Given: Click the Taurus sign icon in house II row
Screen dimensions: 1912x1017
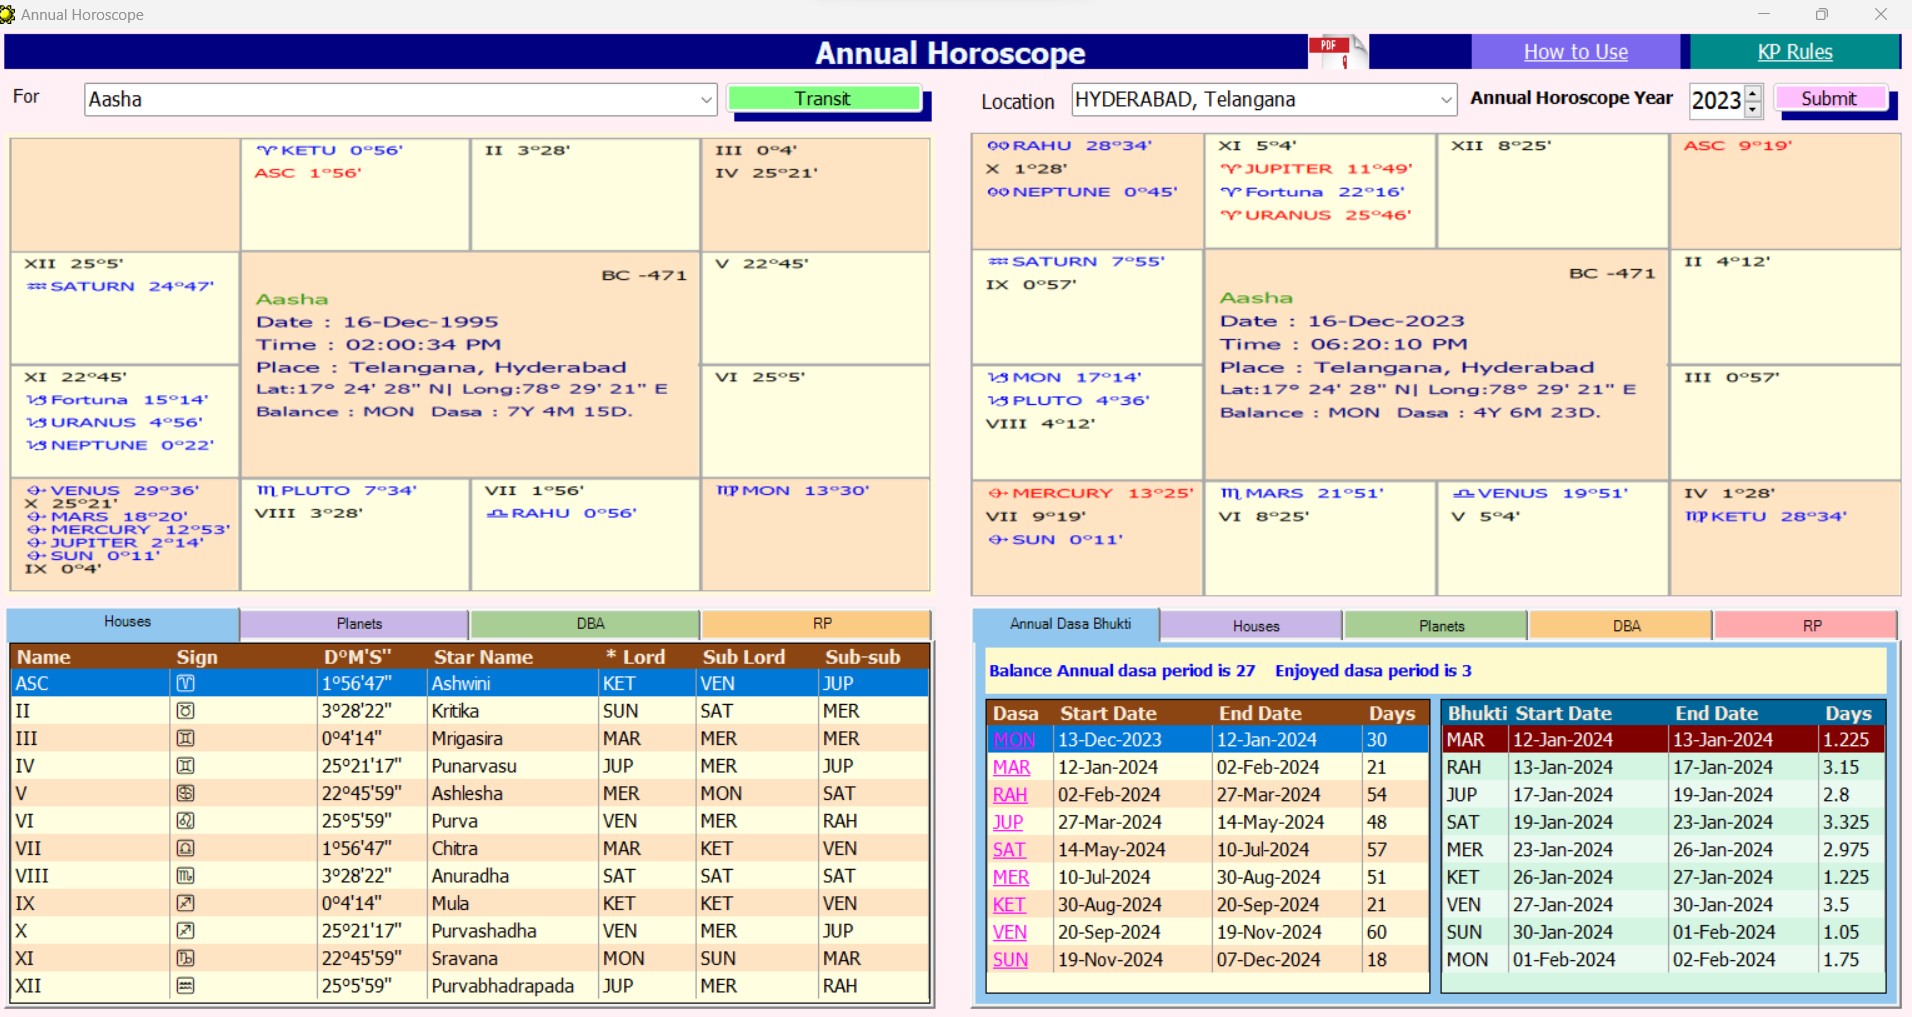Looking at the screenshot, I should click(x=185, y=711).
